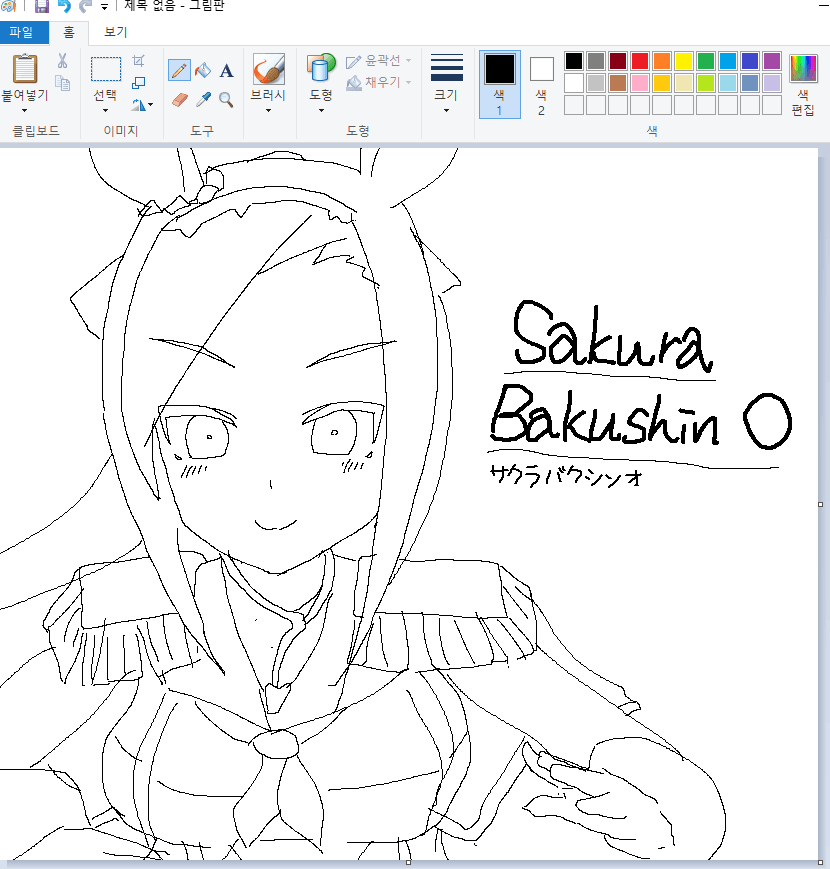Select the Fill with color bucket tool

point(203,70)
